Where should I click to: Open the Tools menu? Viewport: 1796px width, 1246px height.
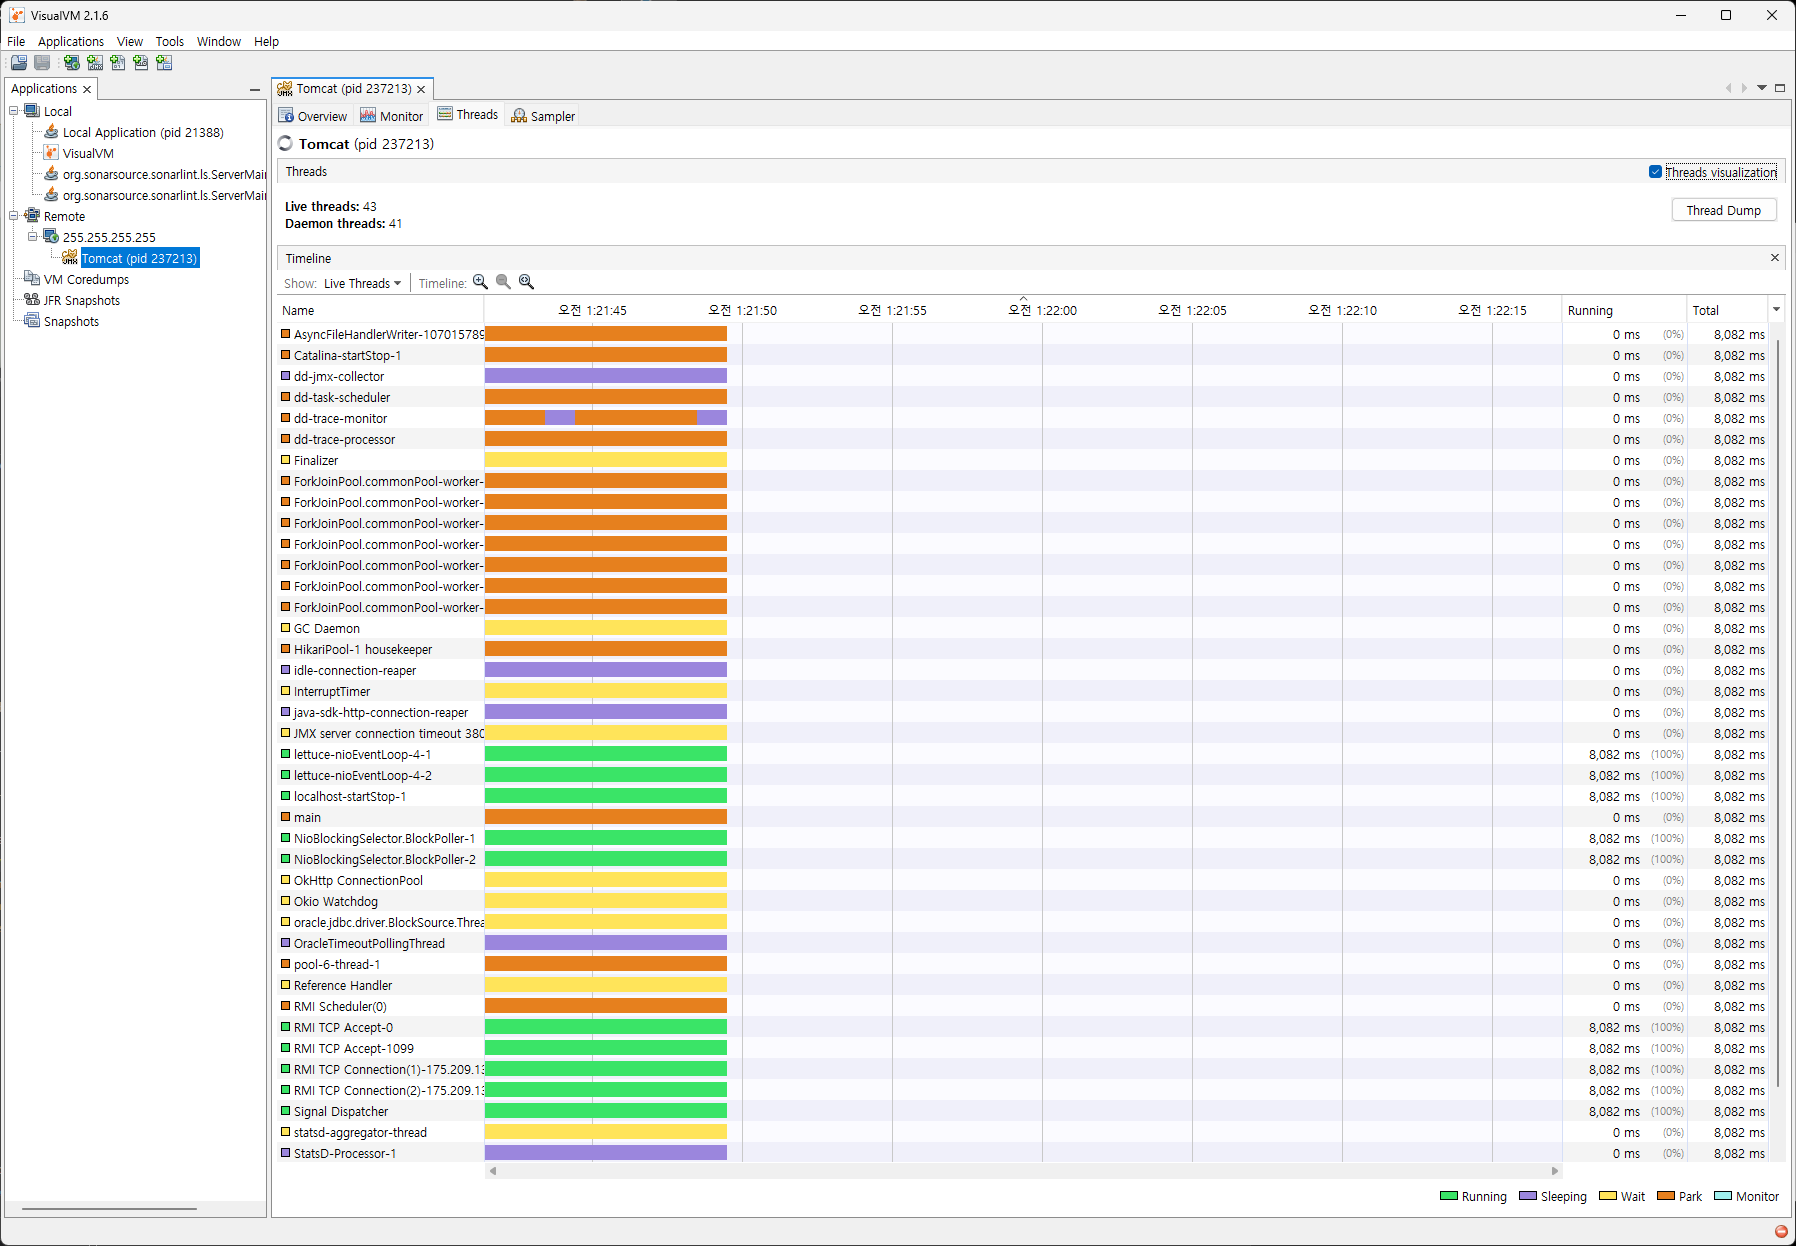[169, 42]
